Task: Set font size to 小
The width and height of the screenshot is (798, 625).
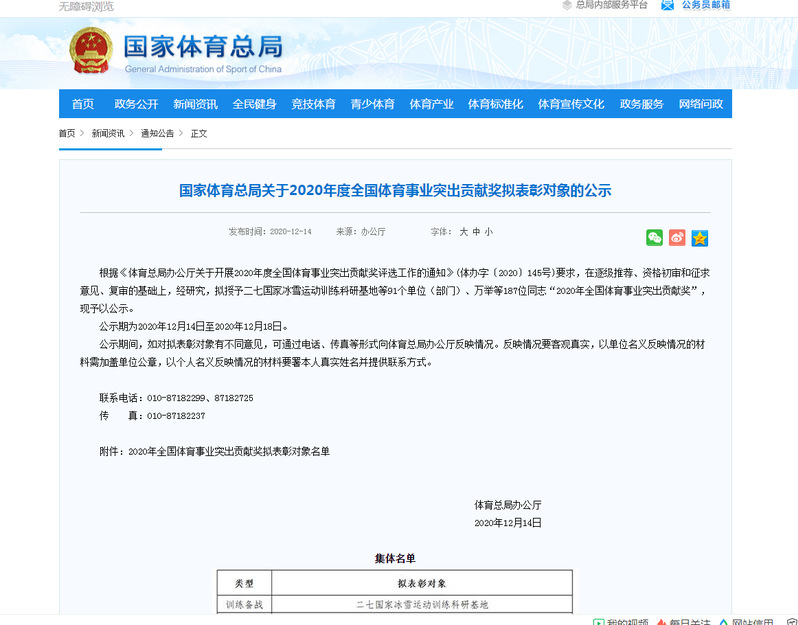Action: (488, 231)
